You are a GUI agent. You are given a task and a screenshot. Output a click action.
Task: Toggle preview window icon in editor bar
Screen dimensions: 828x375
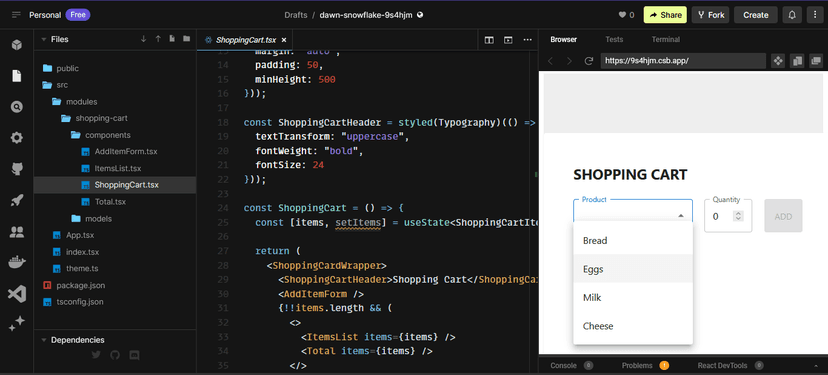[x=508, y=40]
